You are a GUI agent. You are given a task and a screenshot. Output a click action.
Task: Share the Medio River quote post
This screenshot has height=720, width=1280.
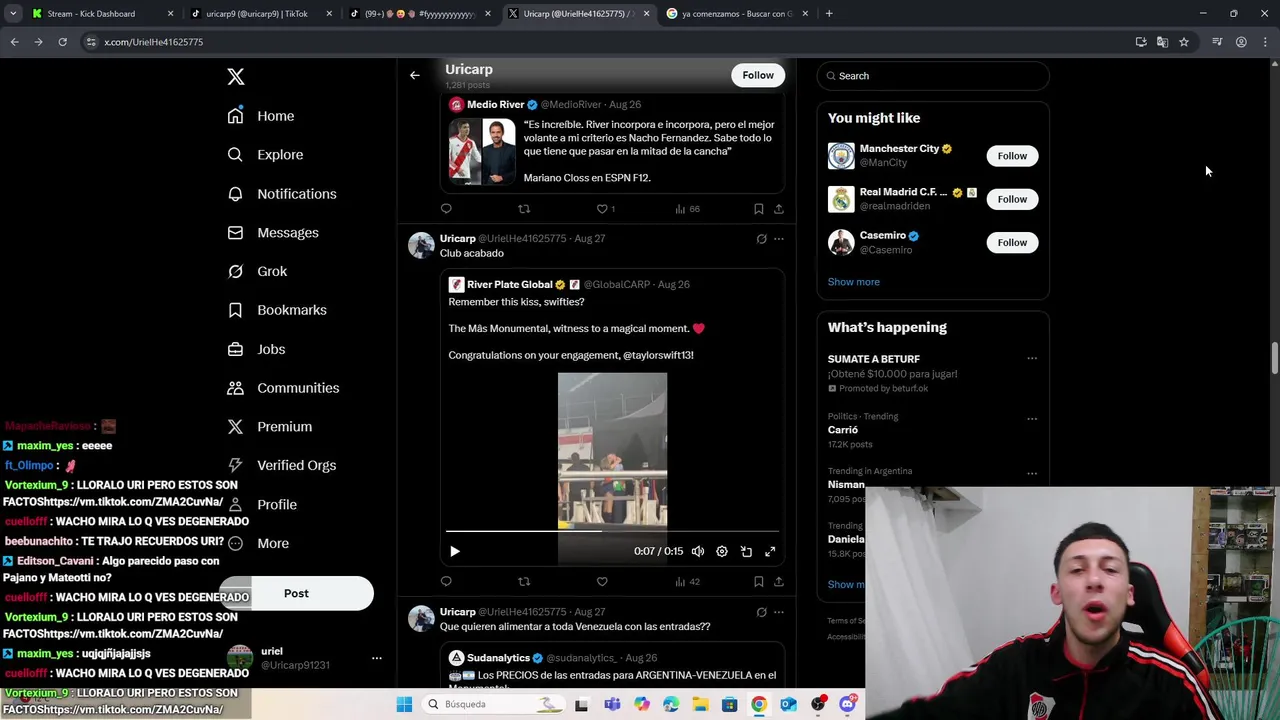pyautogui.click(x=779, y=209)
